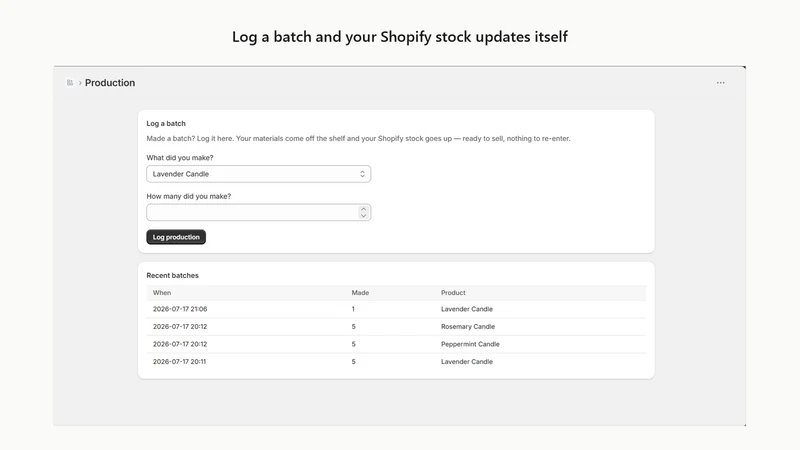Click Lavender Candle in the 21:06 row
The width and height of the screenshot is (800, 450).
point(467,309)
